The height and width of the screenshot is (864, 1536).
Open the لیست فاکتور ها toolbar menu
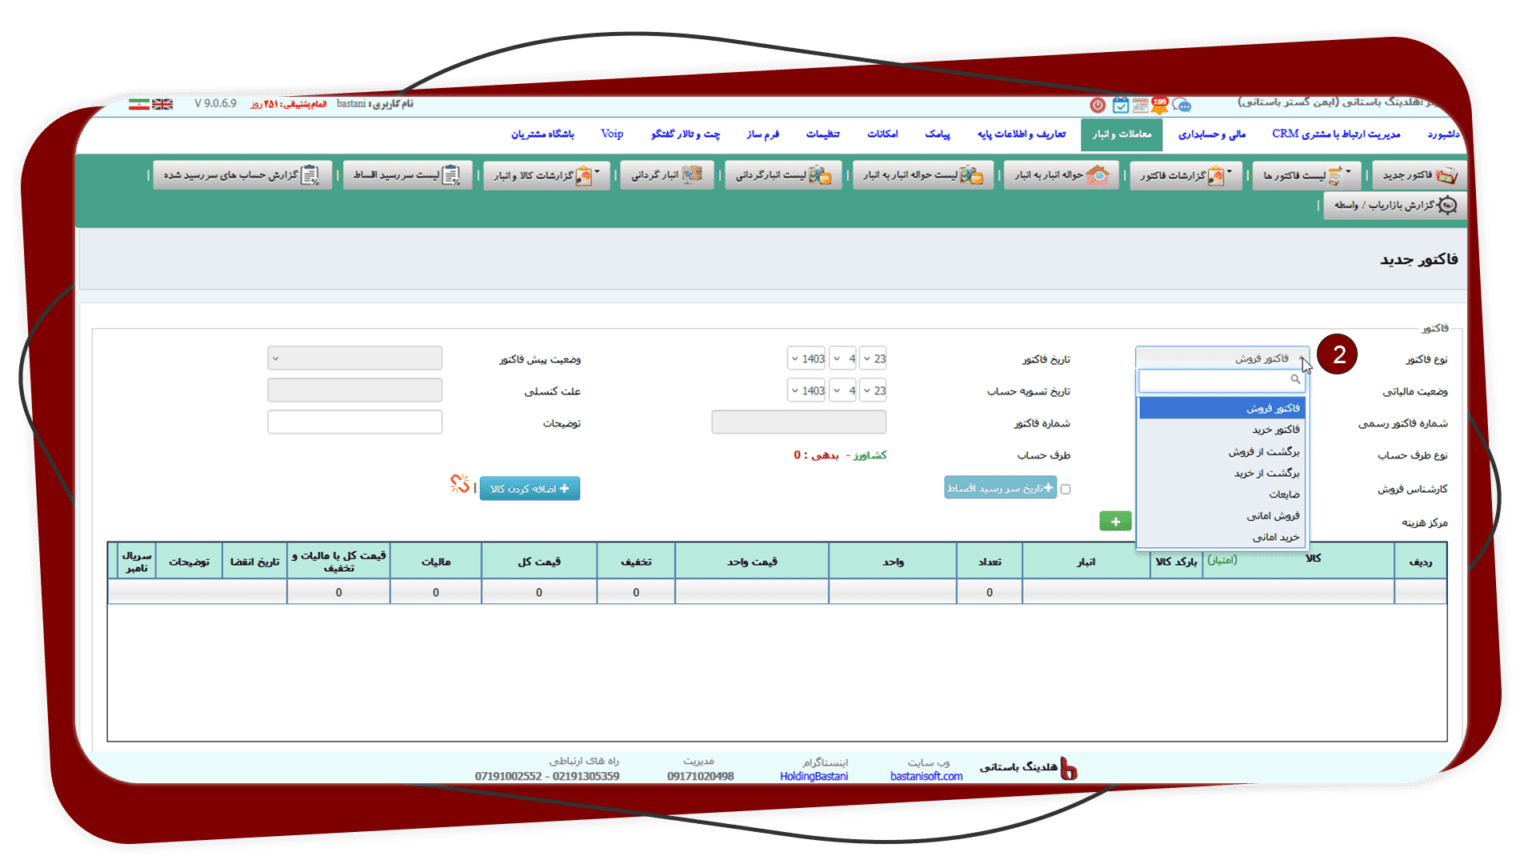(x=1306, y=175)
